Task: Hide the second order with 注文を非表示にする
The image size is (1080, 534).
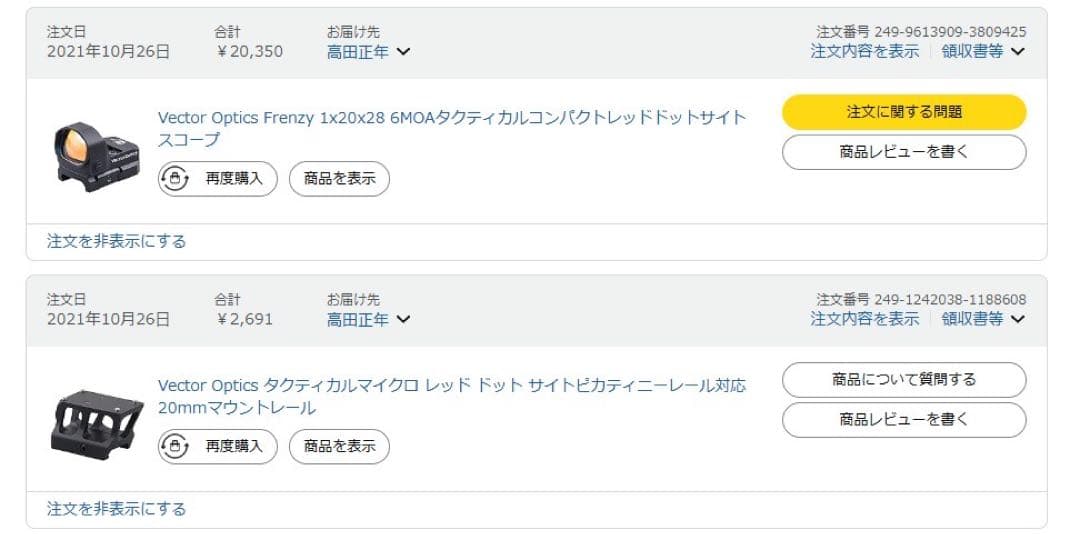Action: [x=116, y=509]
